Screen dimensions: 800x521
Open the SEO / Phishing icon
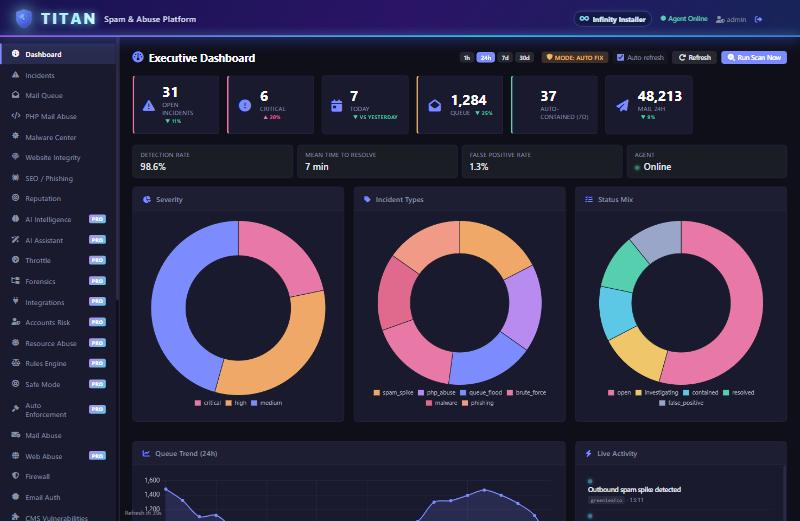point(15,178)
